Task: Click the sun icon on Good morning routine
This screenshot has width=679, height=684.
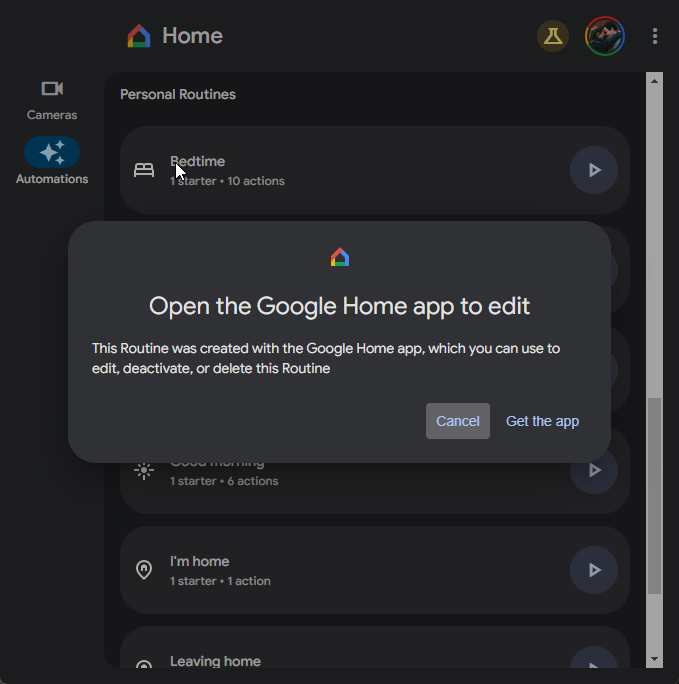Action: point(144,470)
